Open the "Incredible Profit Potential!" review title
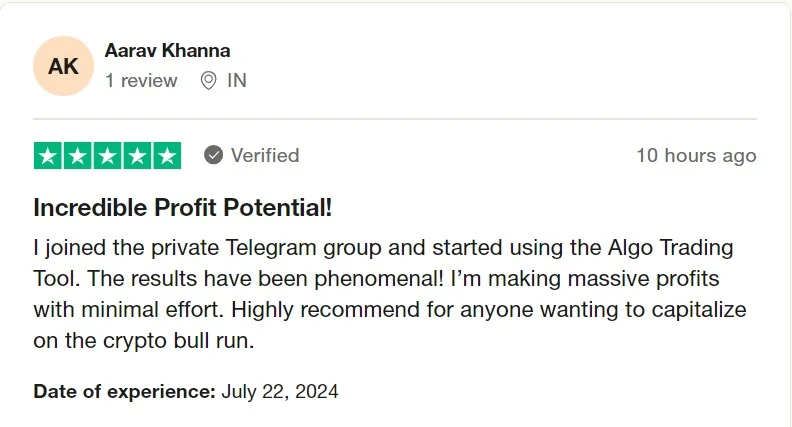 (x=183, y=208)
